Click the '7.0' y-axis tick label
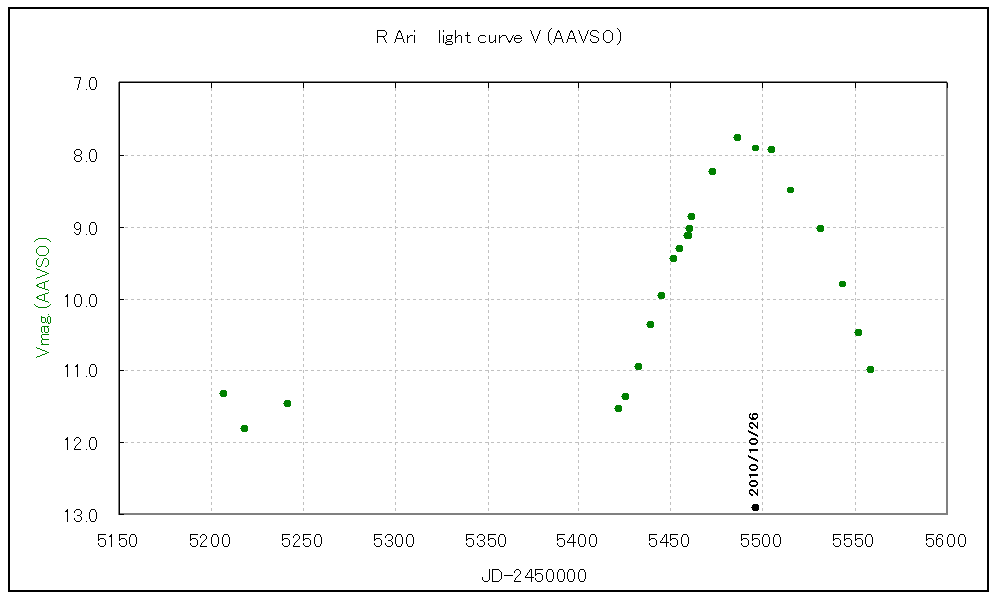This screenshot has height=600, width=1000. [x=86, y=84]
